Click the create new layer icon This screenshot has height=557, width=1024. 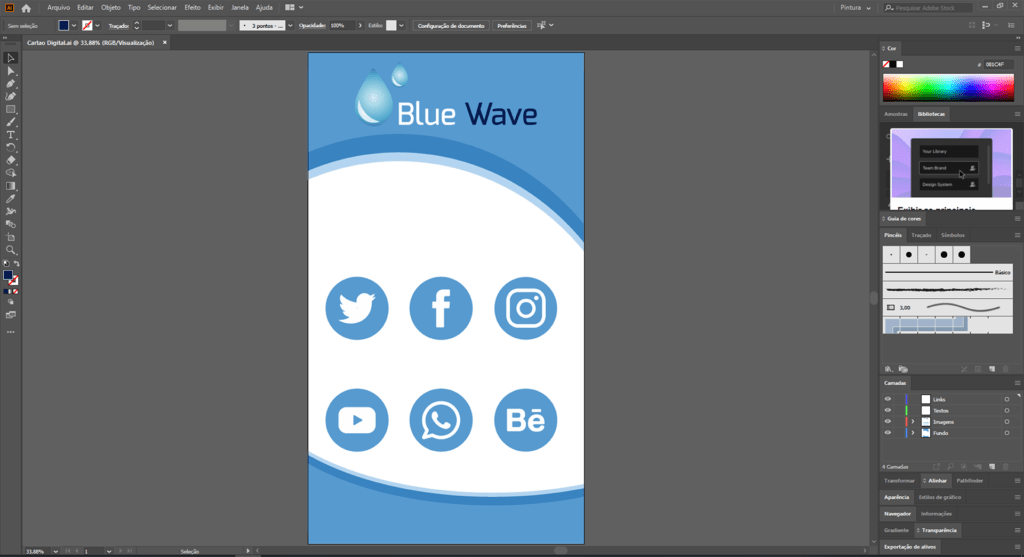[992, 467]
